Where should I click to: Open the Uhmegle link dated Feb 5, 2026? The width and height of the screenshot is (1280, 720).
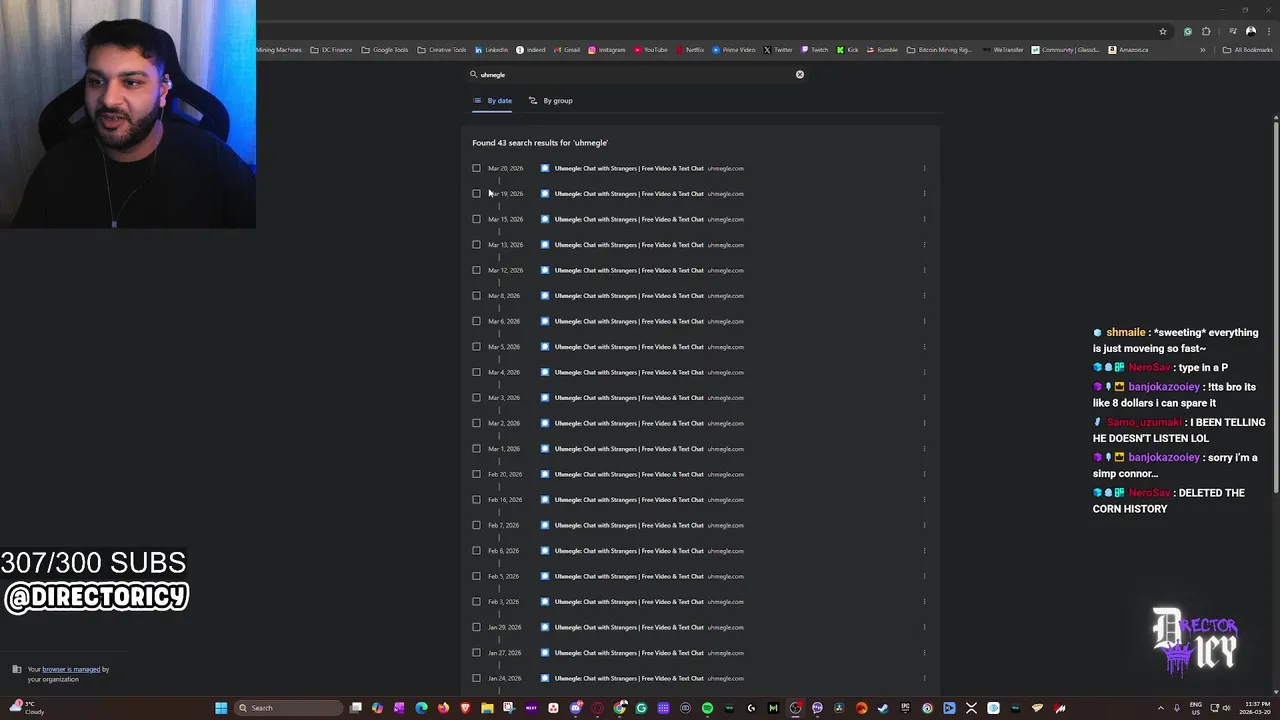[629, 576]
